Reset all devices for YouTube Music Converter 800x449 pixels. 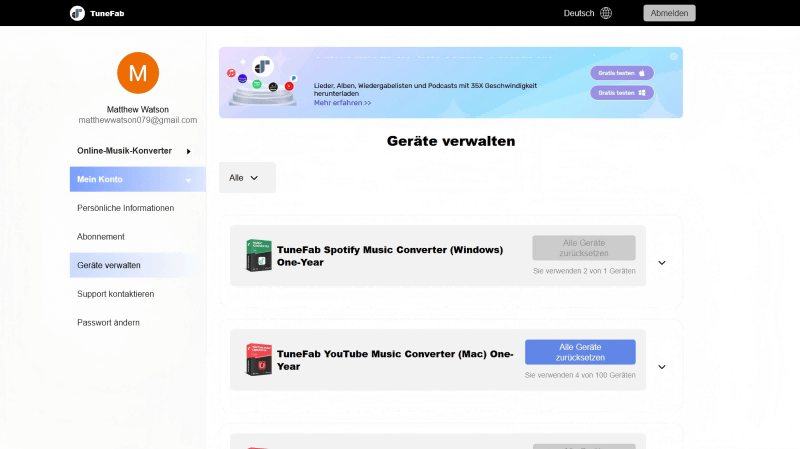point(580,352)
